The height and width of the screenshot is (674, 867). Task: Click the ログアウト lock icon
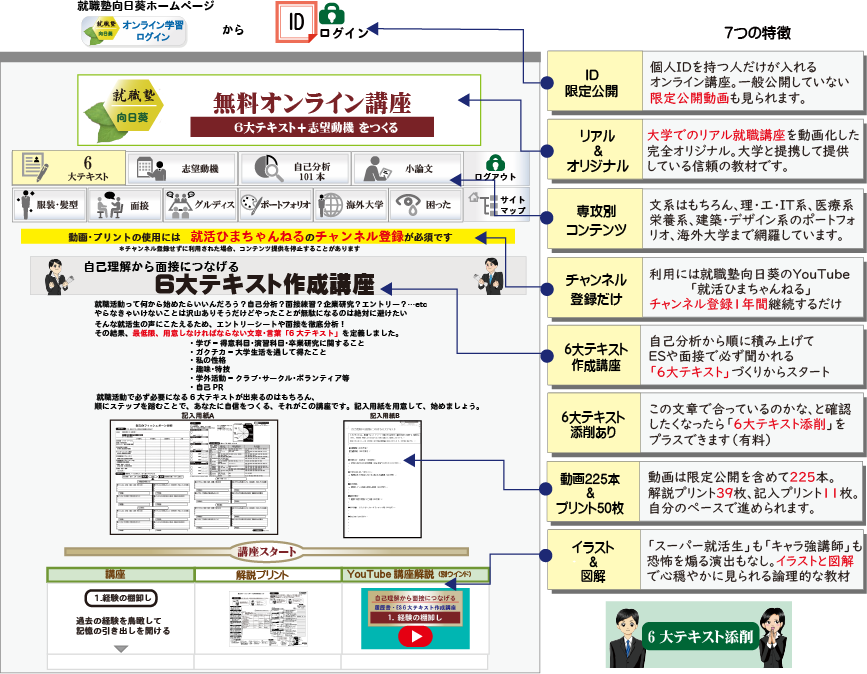tap(495, 166)
